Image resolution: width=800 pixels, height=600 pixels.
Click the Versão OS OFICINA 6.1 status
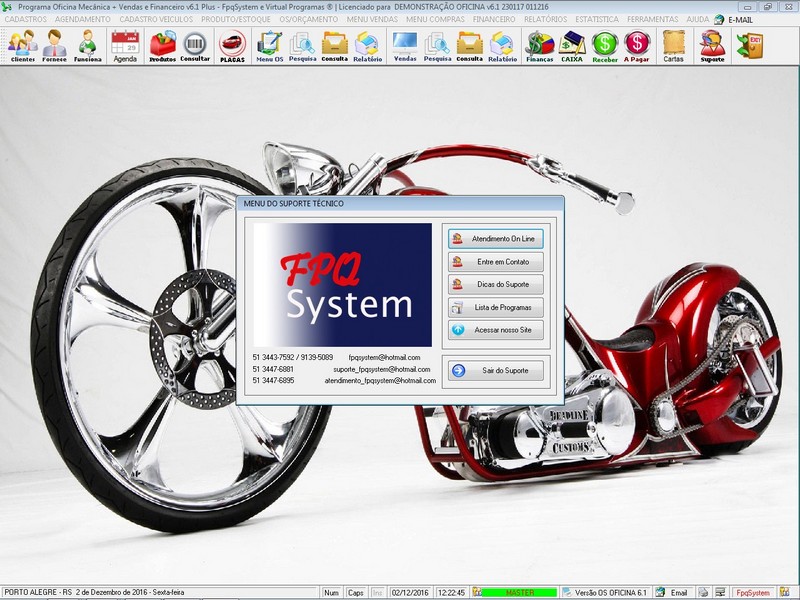click(610, 592)
